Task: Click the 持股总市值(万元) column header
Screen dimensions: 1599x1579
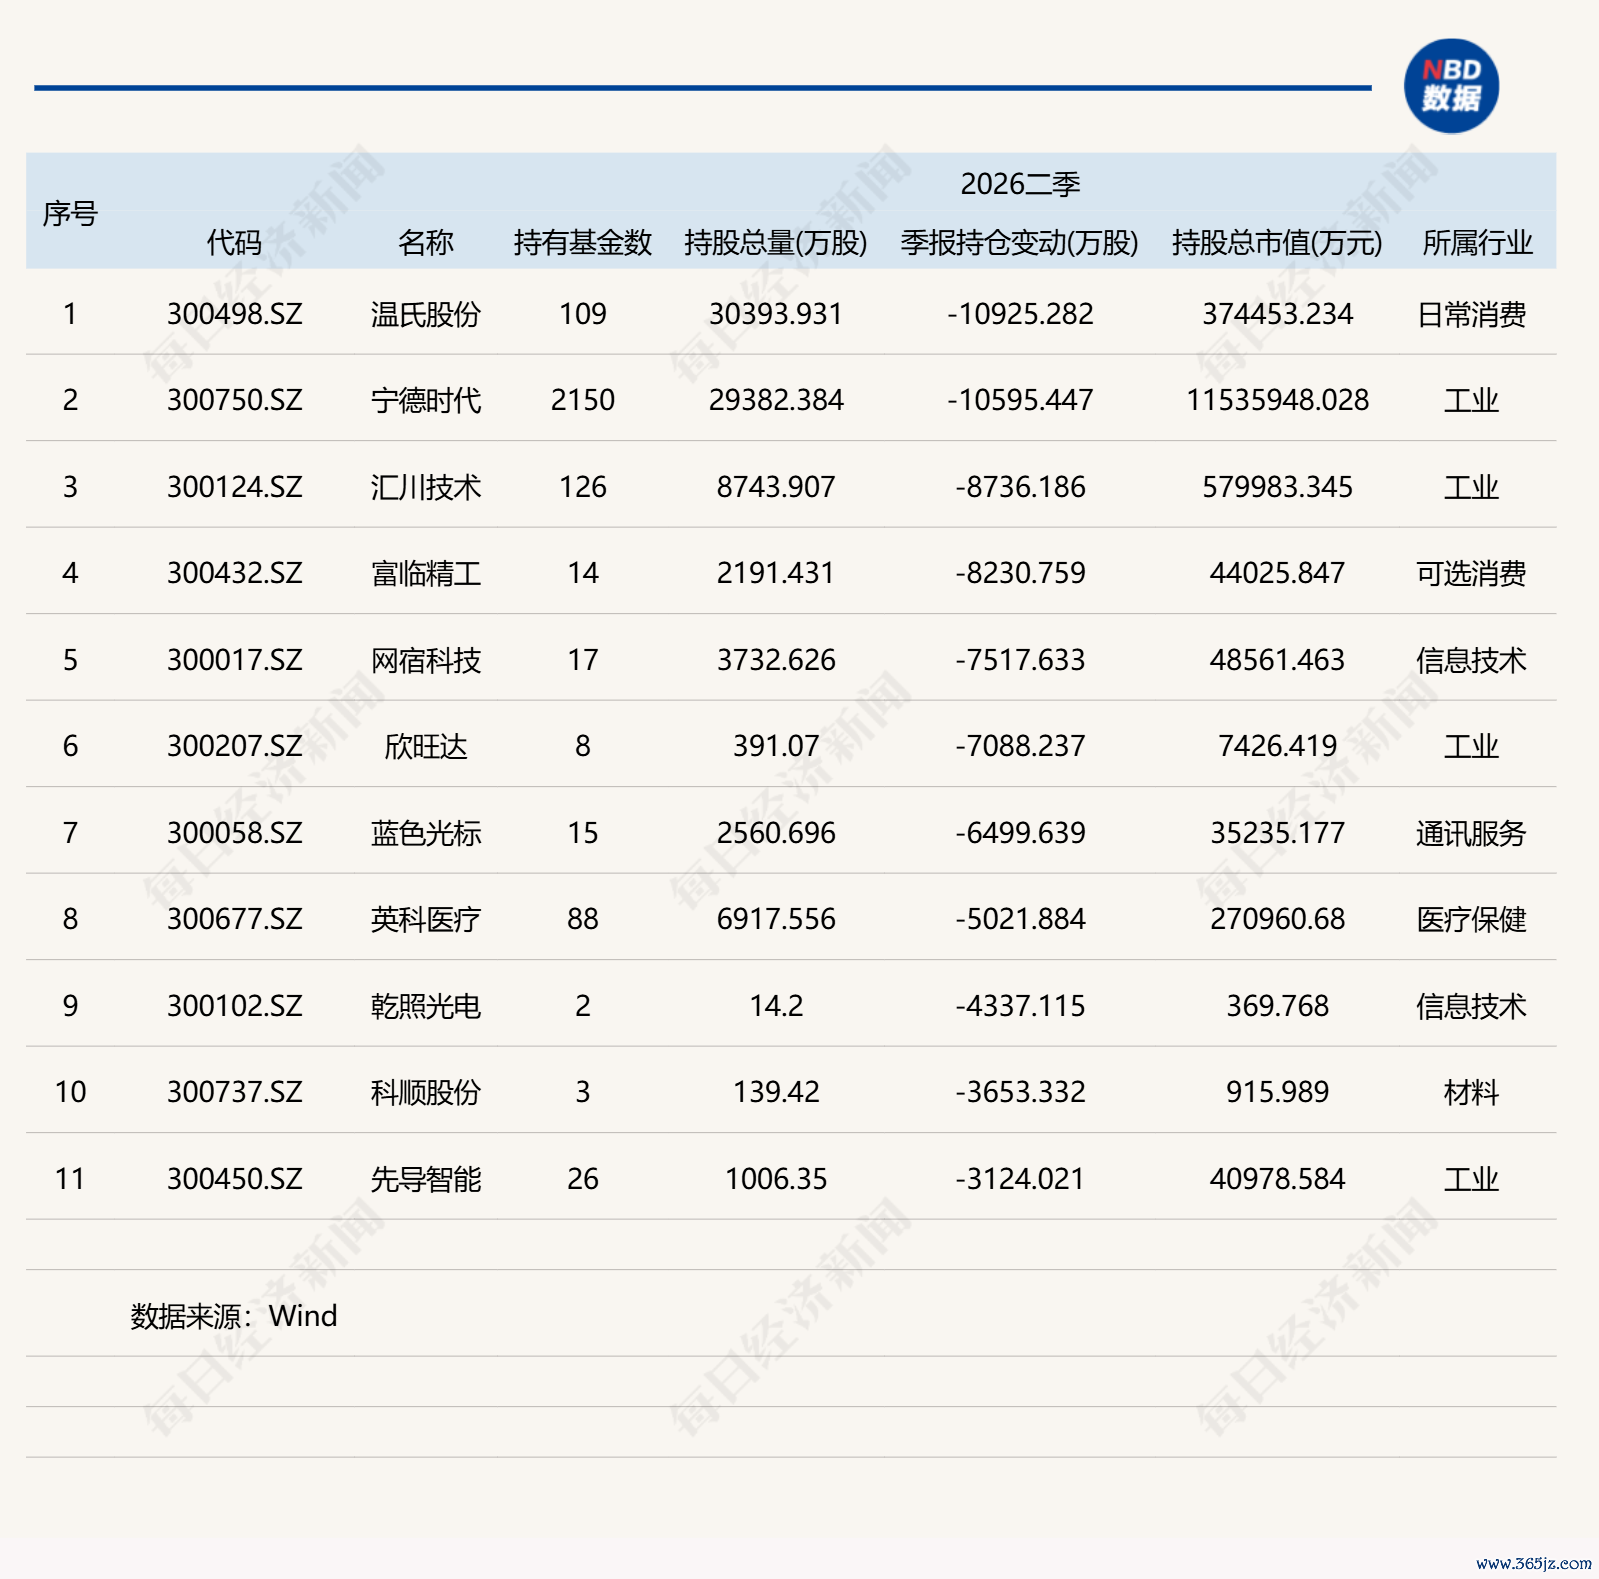Action: tap(1277, 242)
